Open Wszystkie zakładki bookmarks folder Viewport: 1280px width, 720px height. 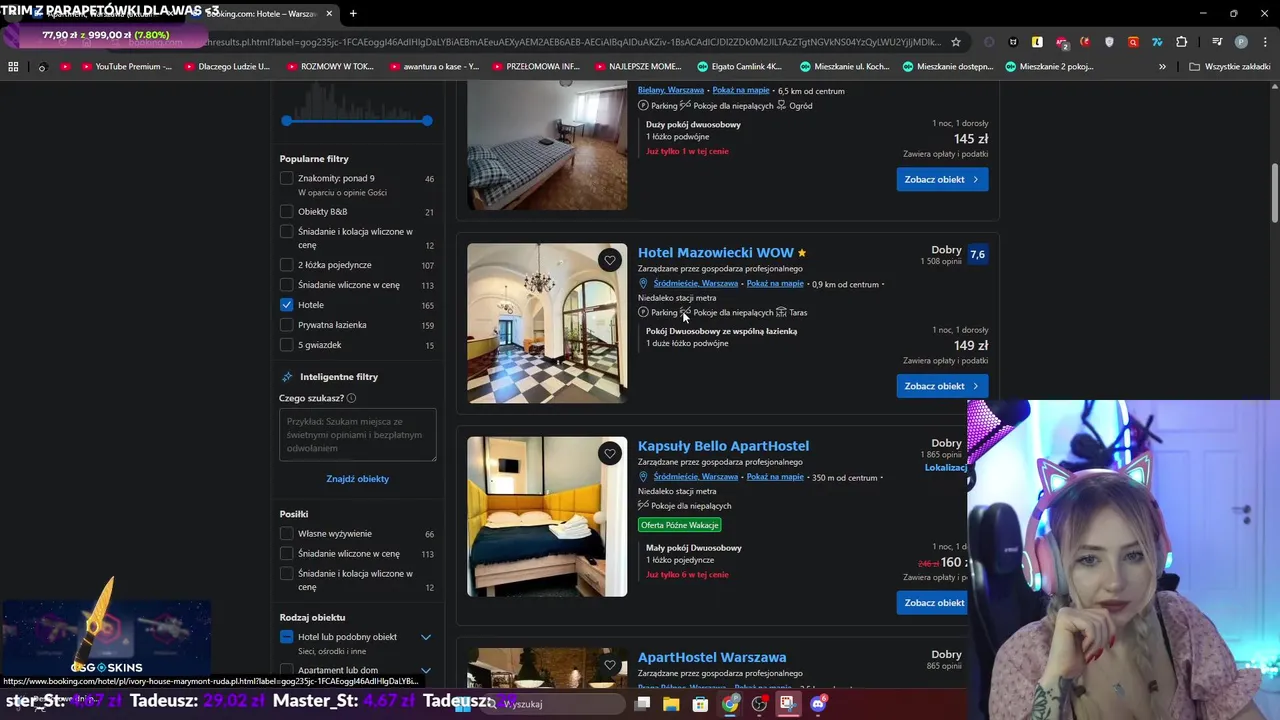coord(1228,67)
